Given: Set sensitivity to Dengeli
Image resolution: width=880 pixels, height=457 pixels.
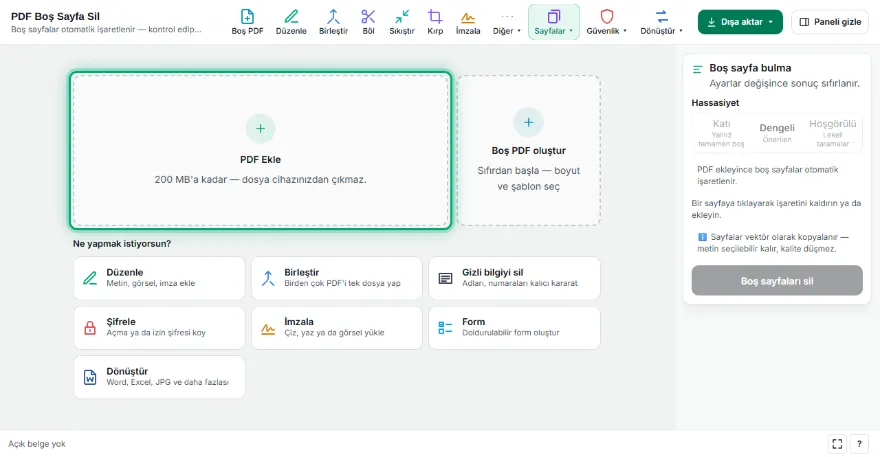Looking at the screenshot, I should 777,132.
